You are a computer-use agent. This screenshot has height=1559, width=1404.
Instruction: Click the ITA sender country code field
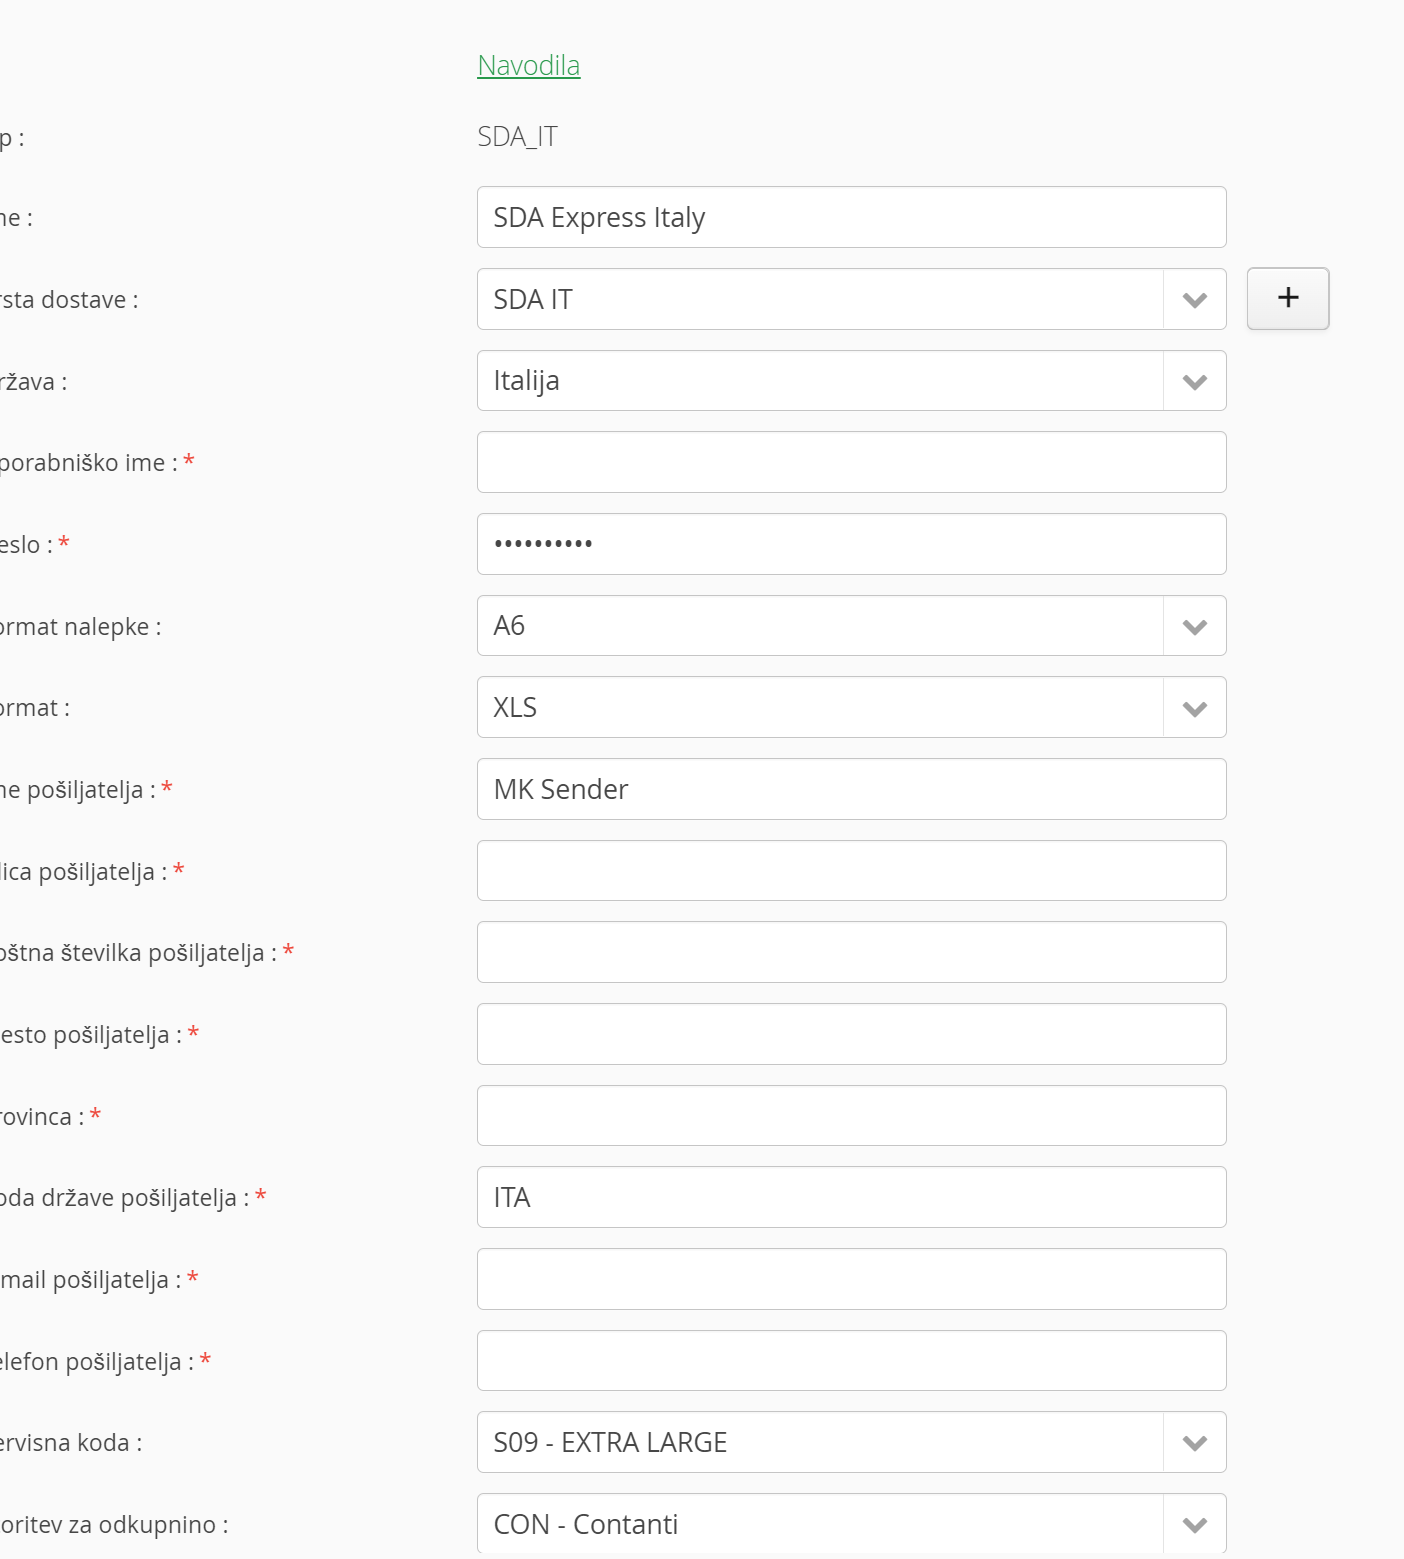coord(852,1197)
